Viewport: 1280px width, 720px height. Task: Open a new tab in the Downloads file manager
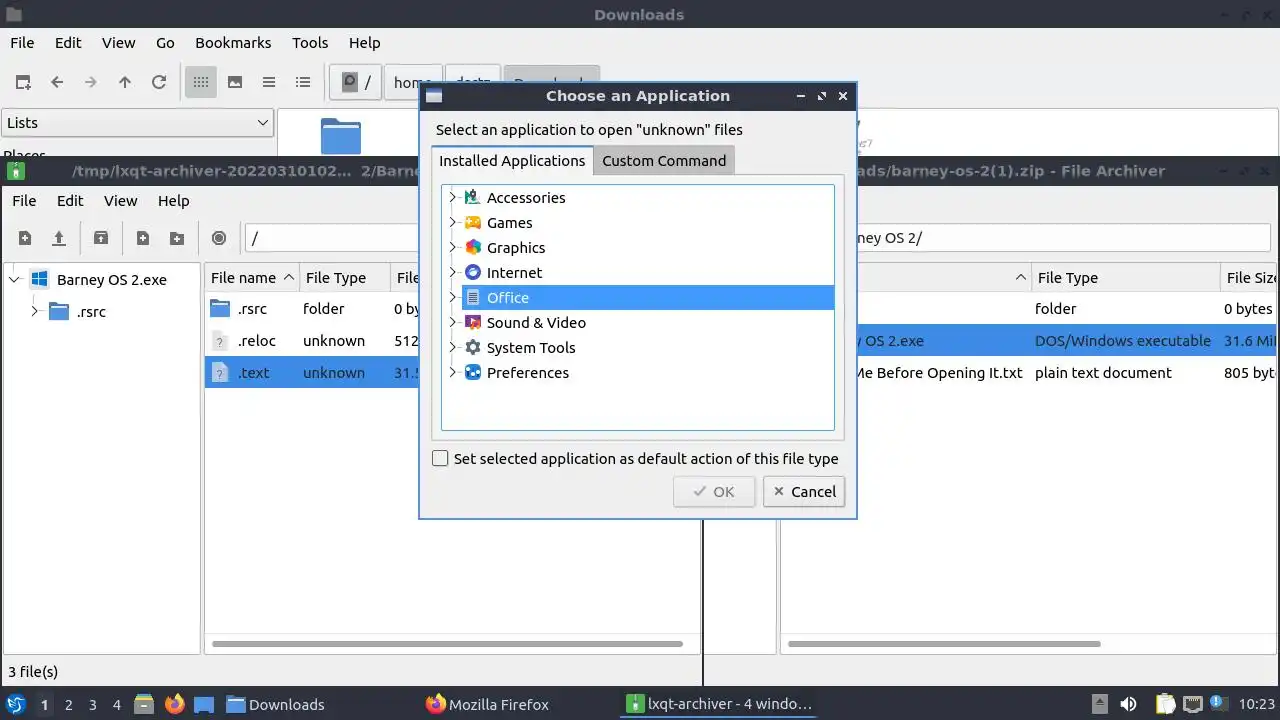pyautogui.click(x=23, y=82)
